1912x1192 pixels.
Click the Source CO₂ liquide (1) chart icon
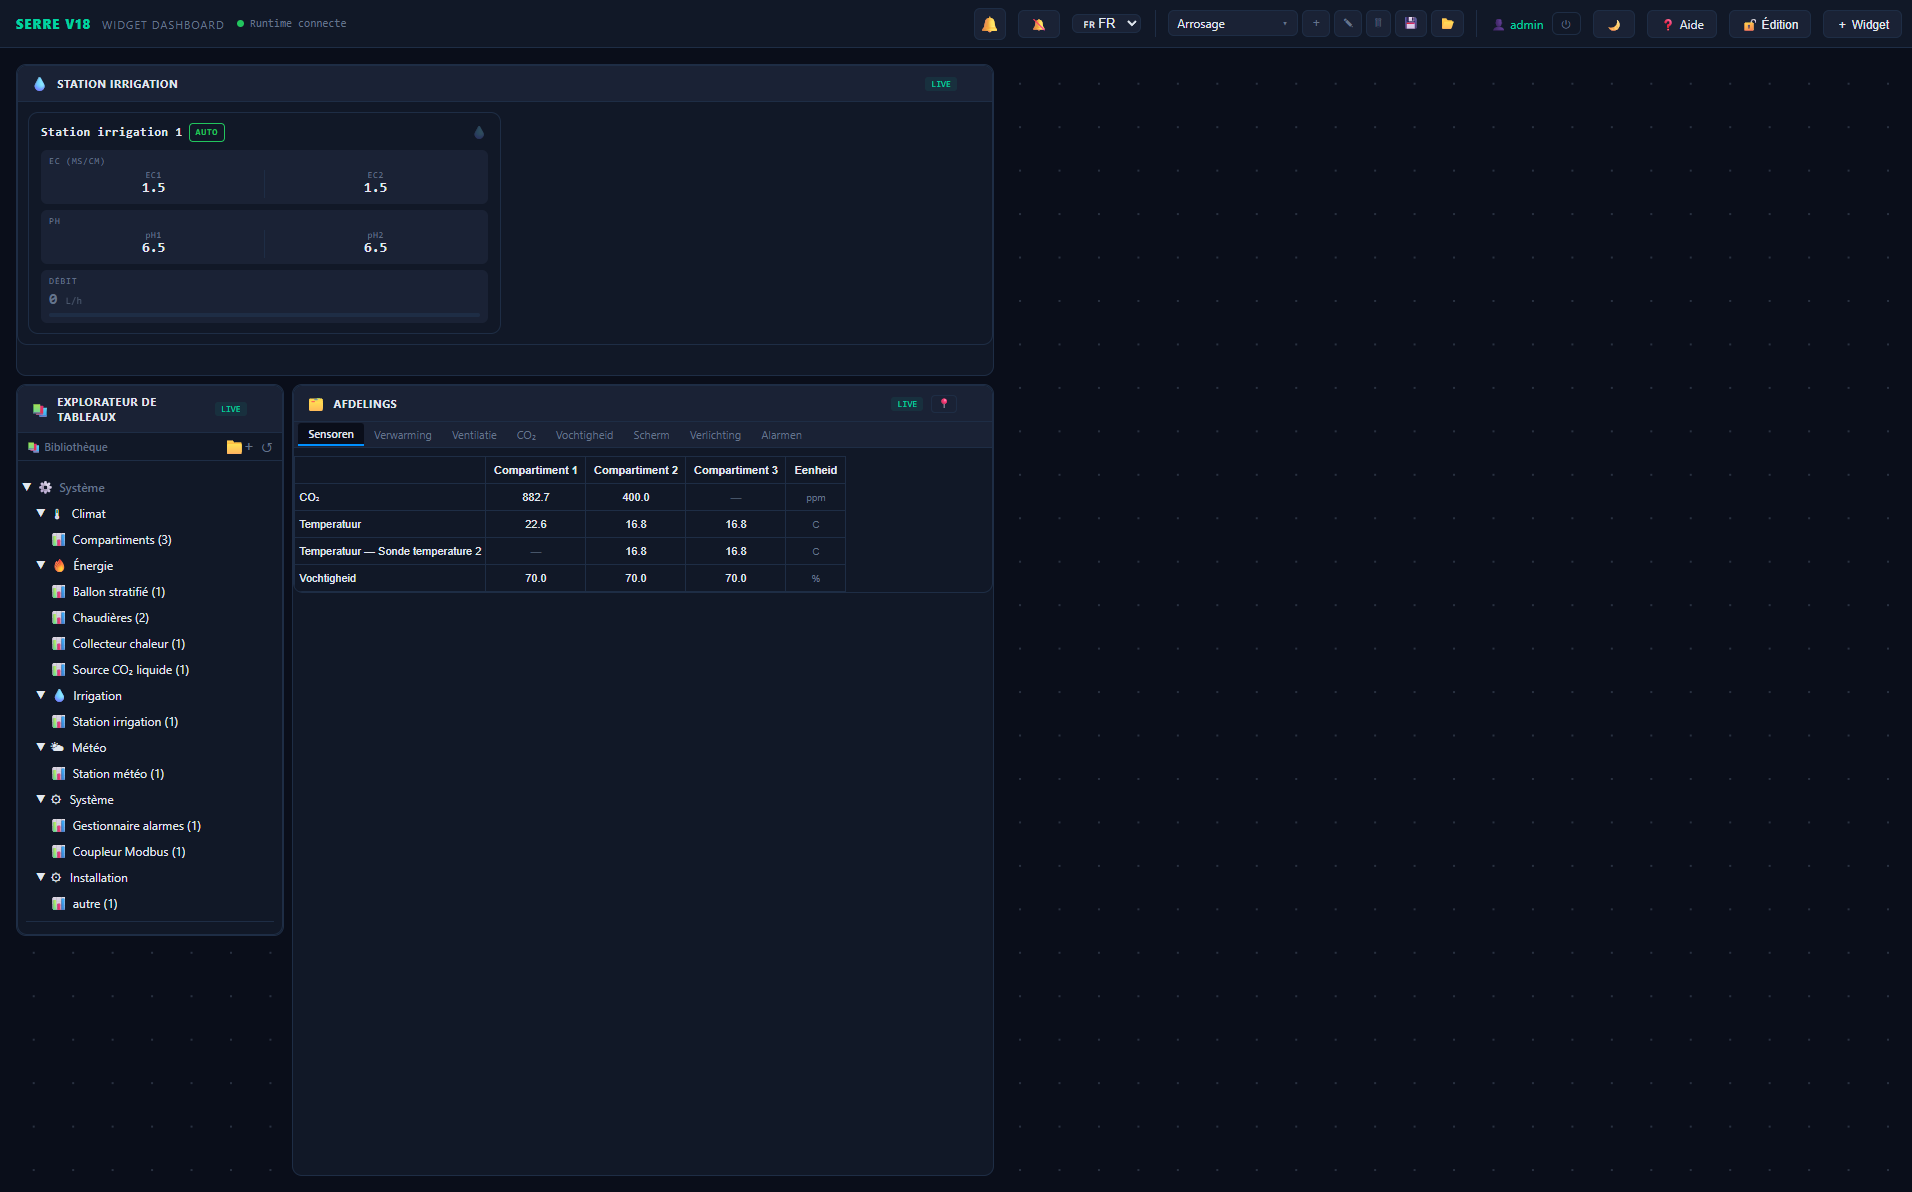coord(59,670)
